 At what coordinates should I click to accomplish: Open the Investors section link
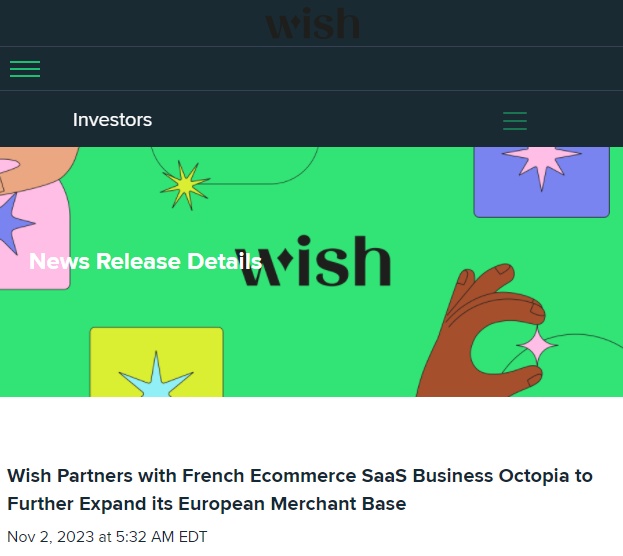(x=112, y=120)
